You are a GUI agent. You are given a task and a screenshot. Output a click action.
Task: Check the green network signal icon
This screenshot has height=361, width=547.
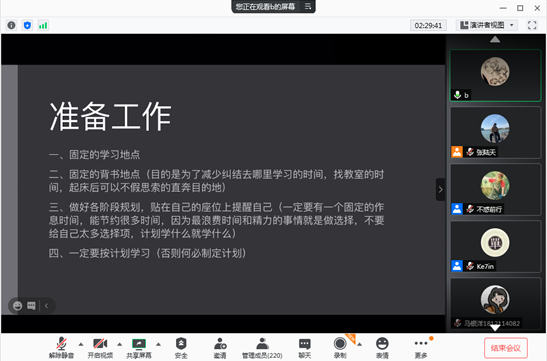point(43,25)
